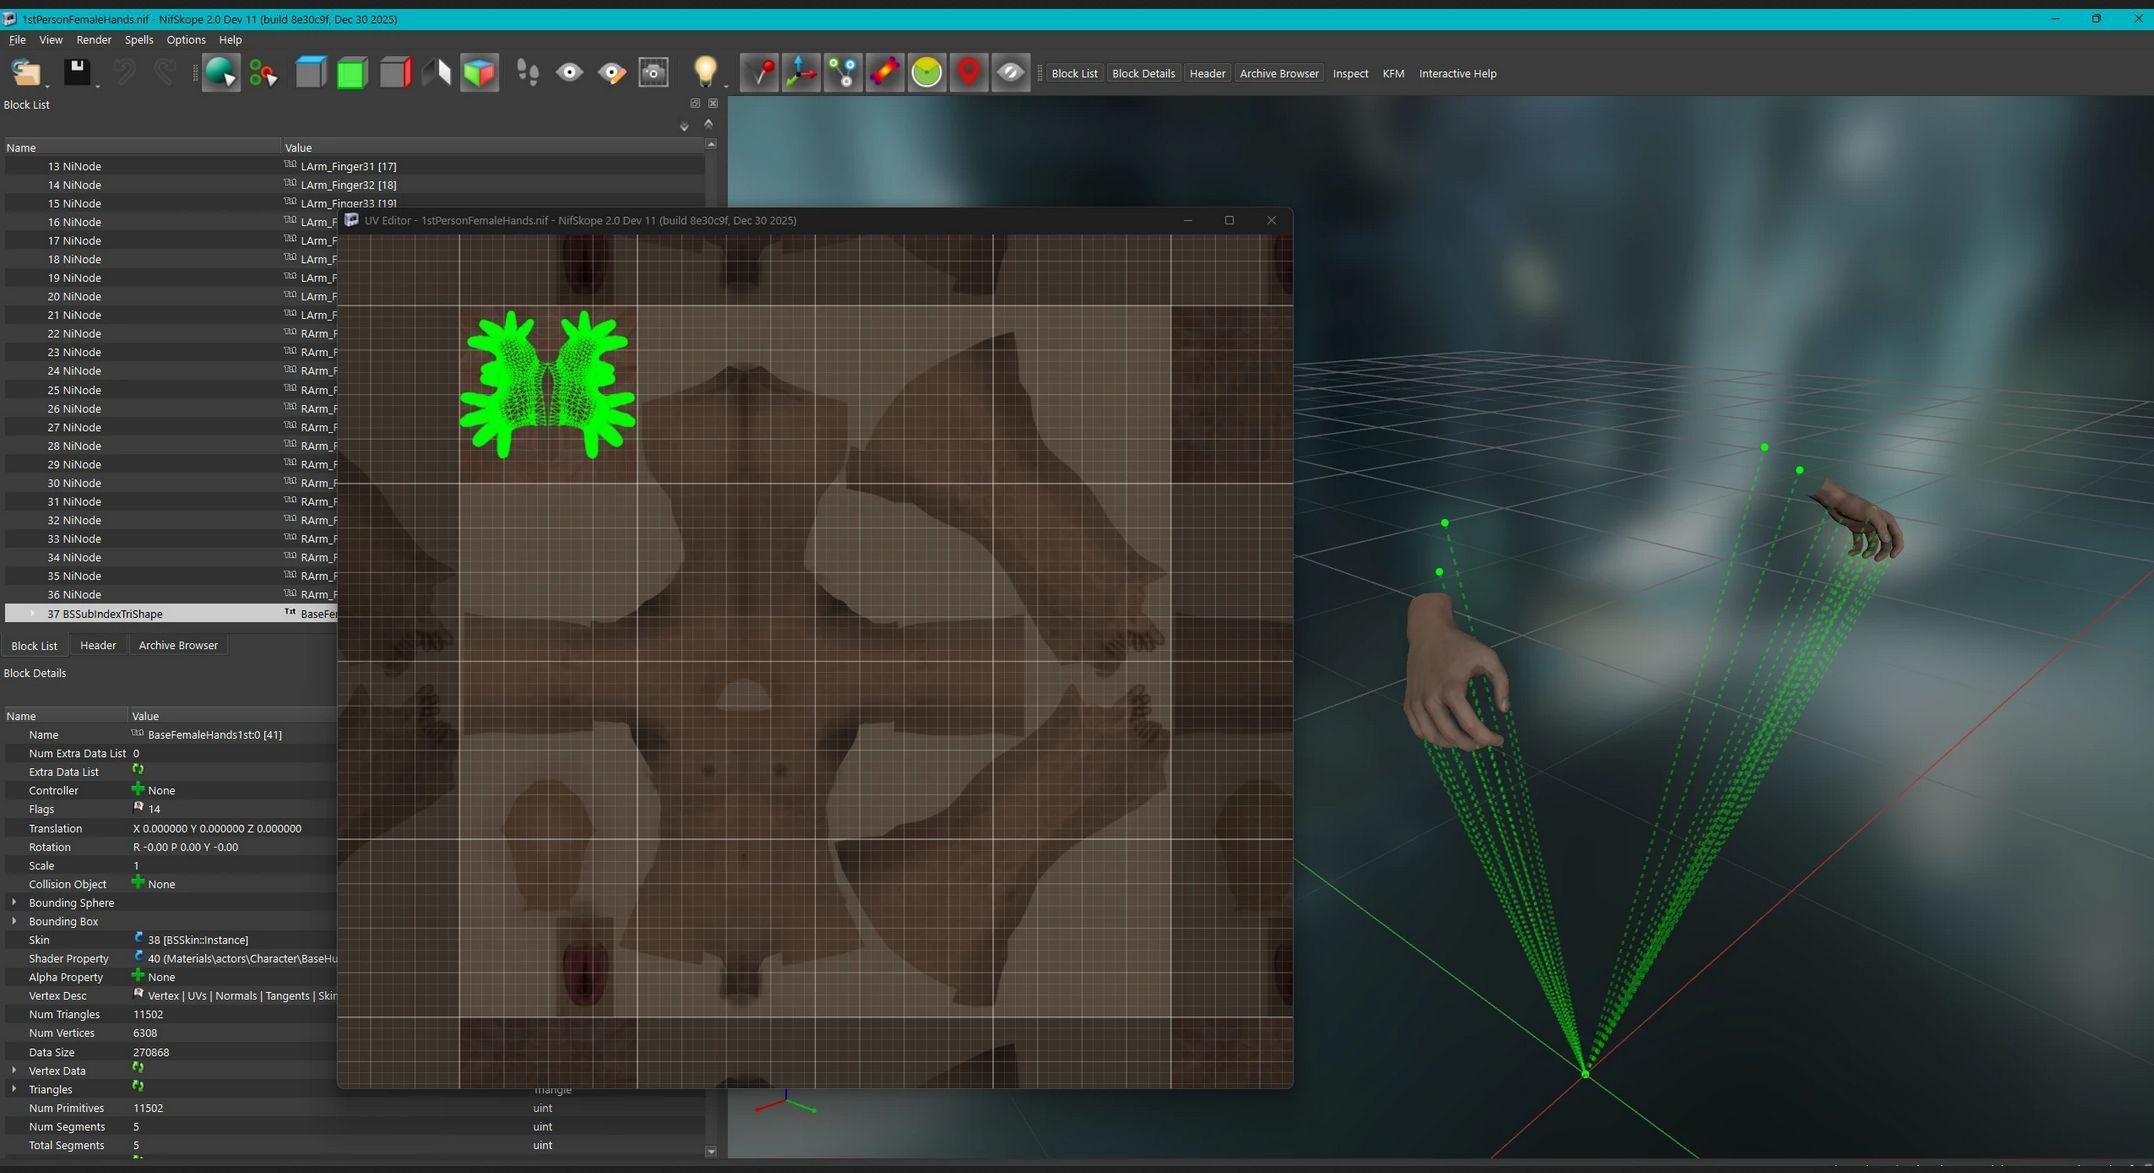Switch to the front view green cube
This screenshot has height=1173, width=2154.
pos(352,72)
